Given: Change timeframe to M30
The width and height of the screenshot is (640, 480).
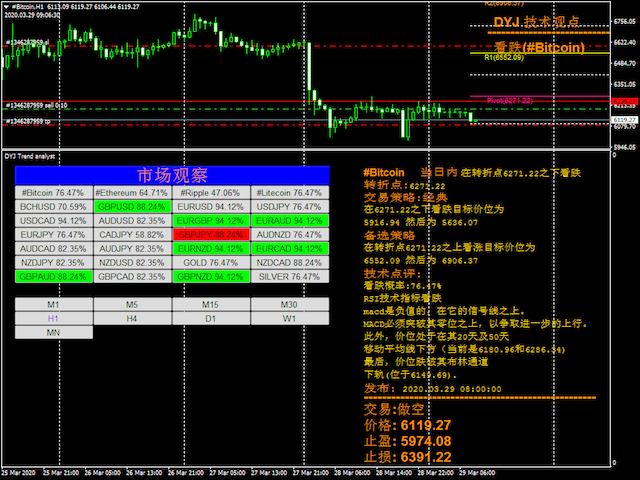Looking at the screenshot, I should (289, 304).
